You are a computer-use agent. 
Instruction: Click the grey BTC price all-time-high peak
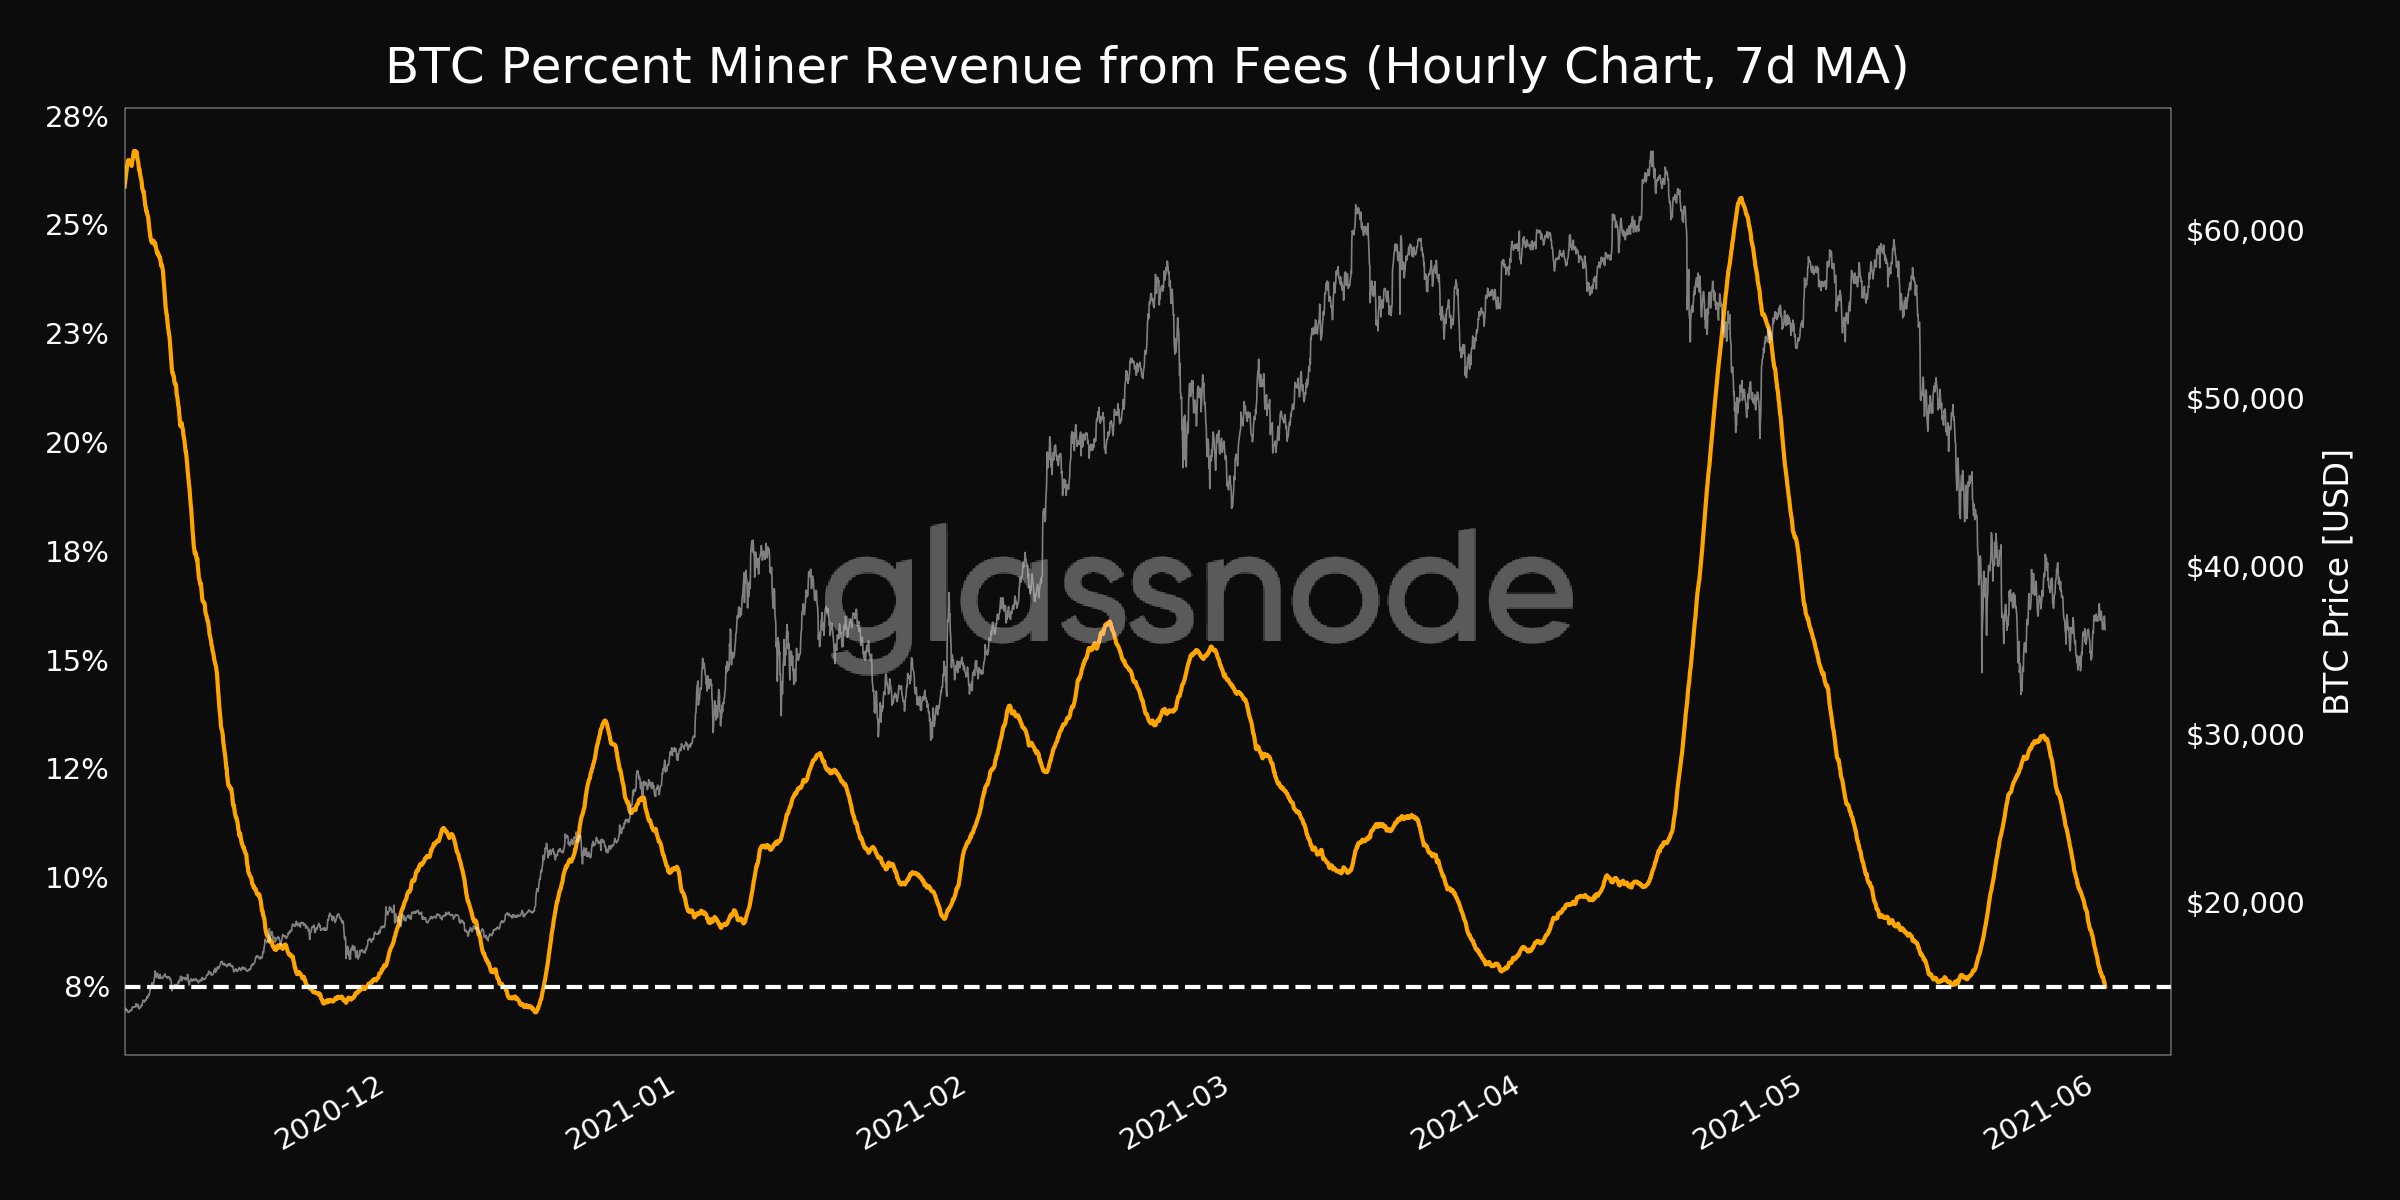pyautogui.click(x=1651, y=154)
